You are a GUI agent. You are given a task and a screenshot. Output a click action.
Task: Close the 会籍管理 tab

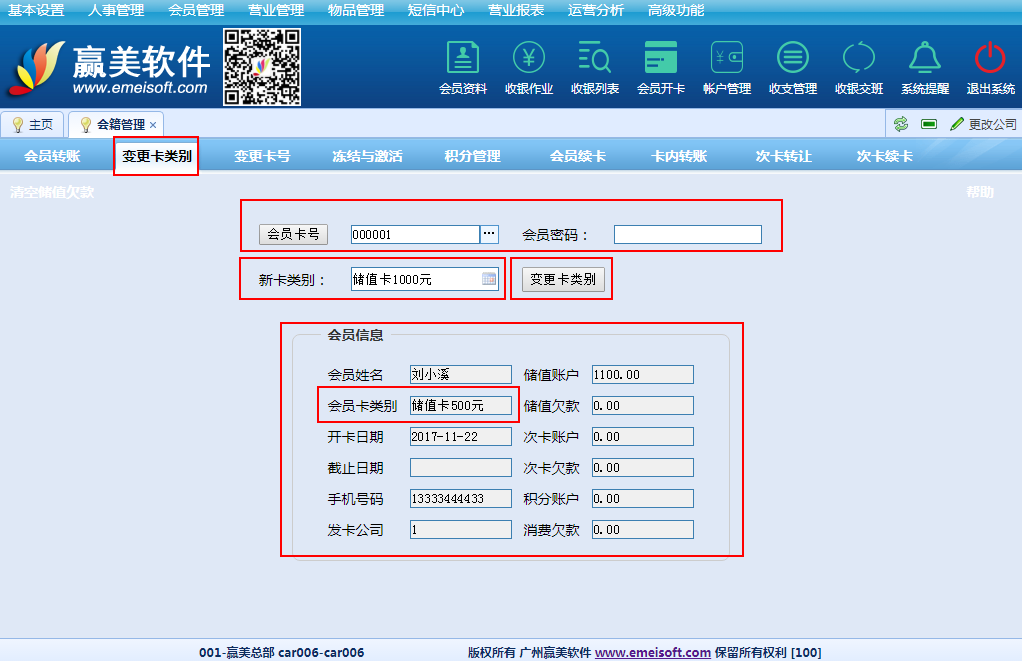(x=153, y=125)
